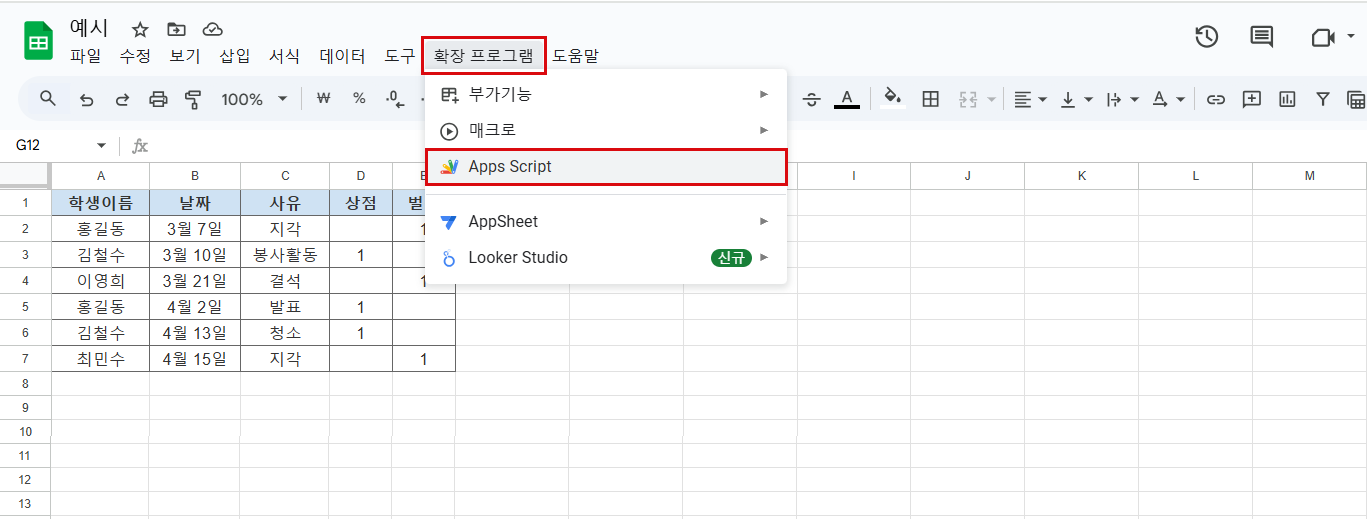Open the 100% zoom dropdown
This screenshot has height=519, width=1367.
[254, 99]
